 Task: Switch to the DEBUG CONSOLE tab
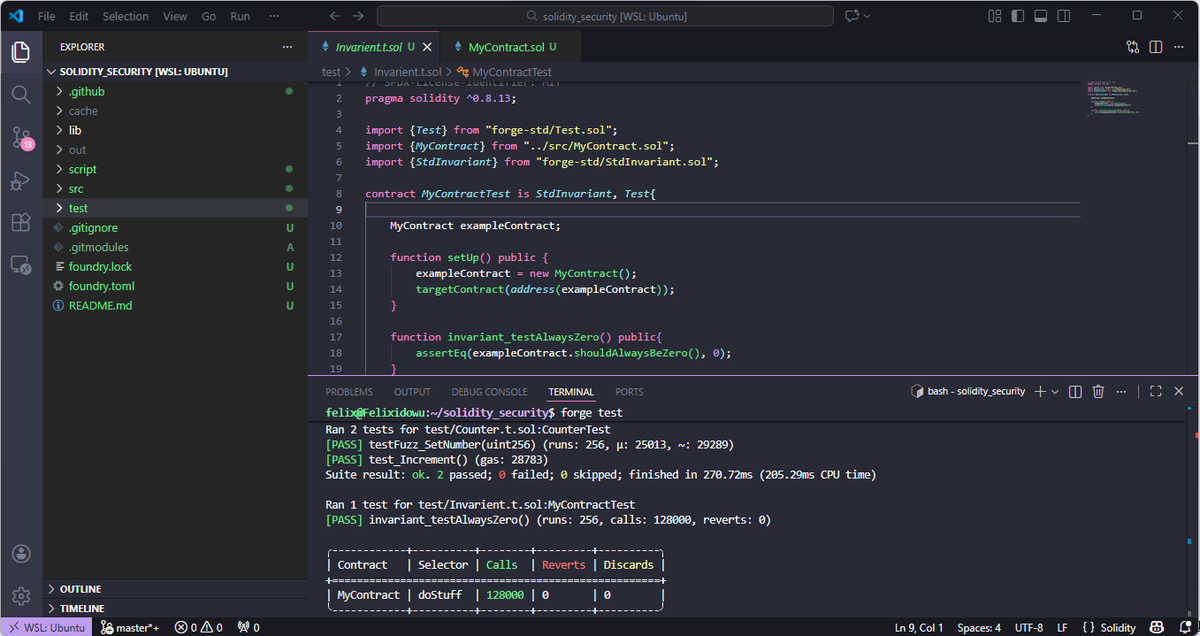[x=489, y=392]
